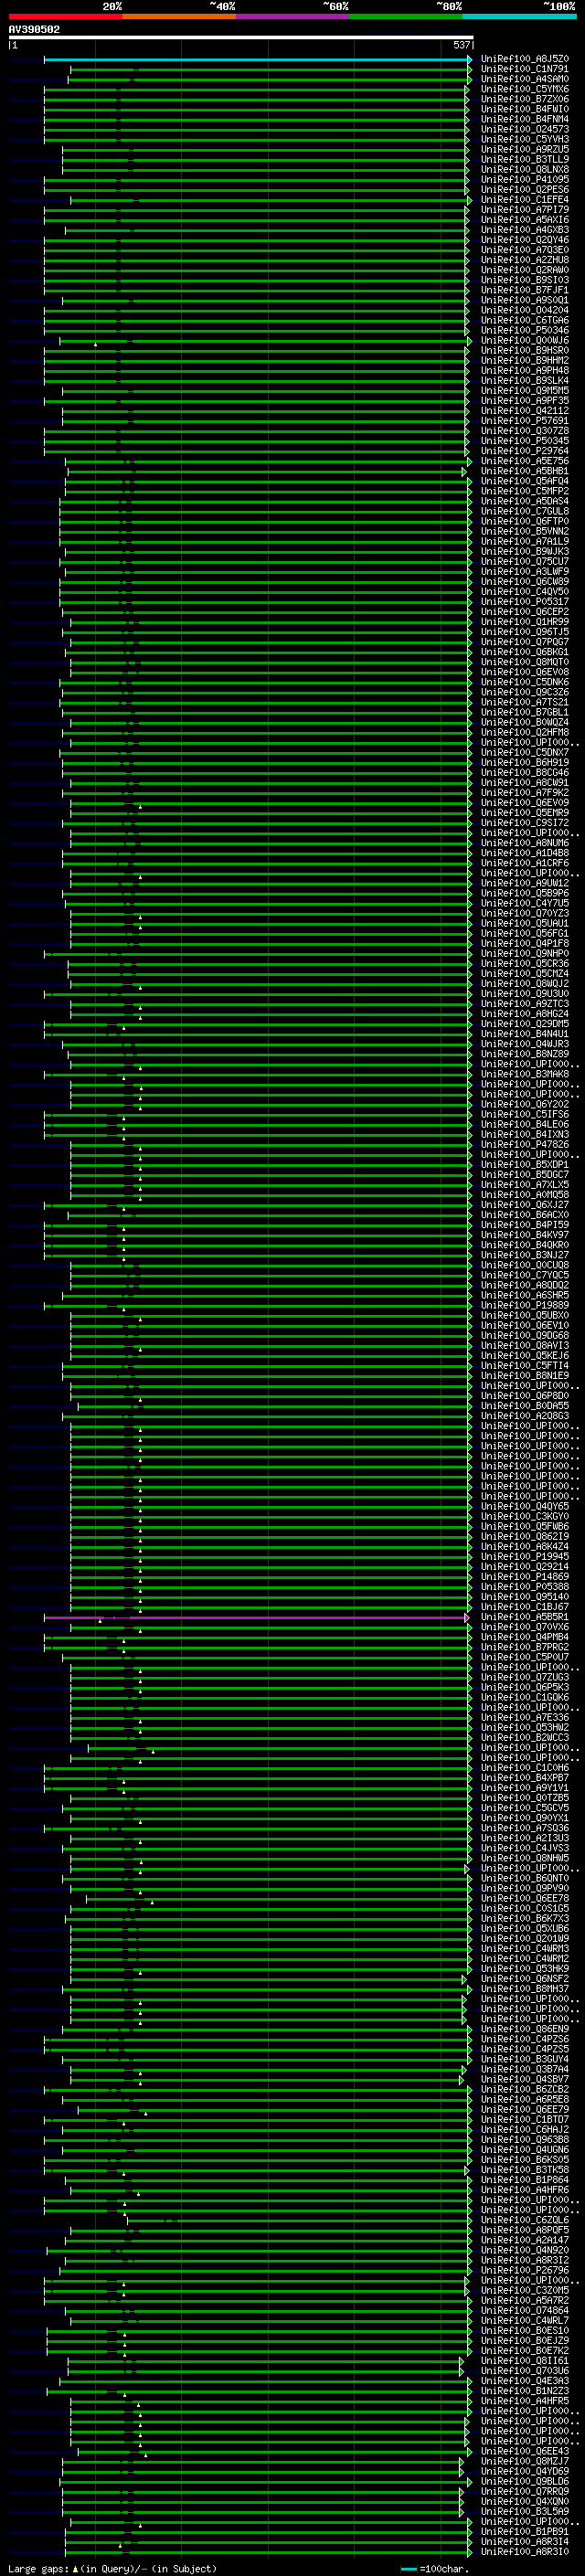Click the green ~80% identity color segment
This screenshot has width=585, height=2576.
(406, 16)
